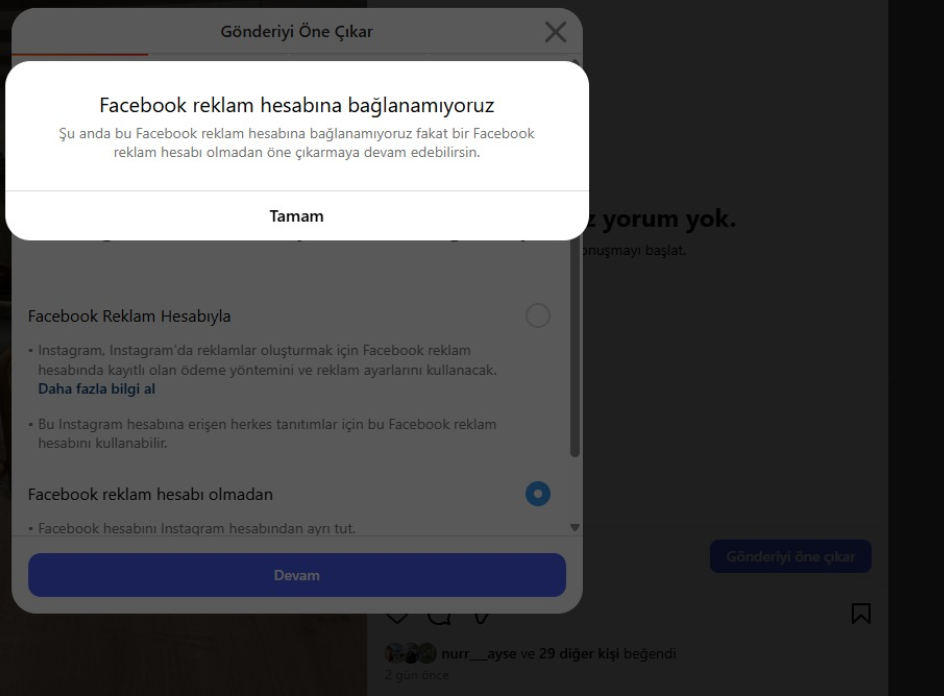Click liker avatars beside nurr___ayse
Viewport: 944px width, 696px height.
411,654
